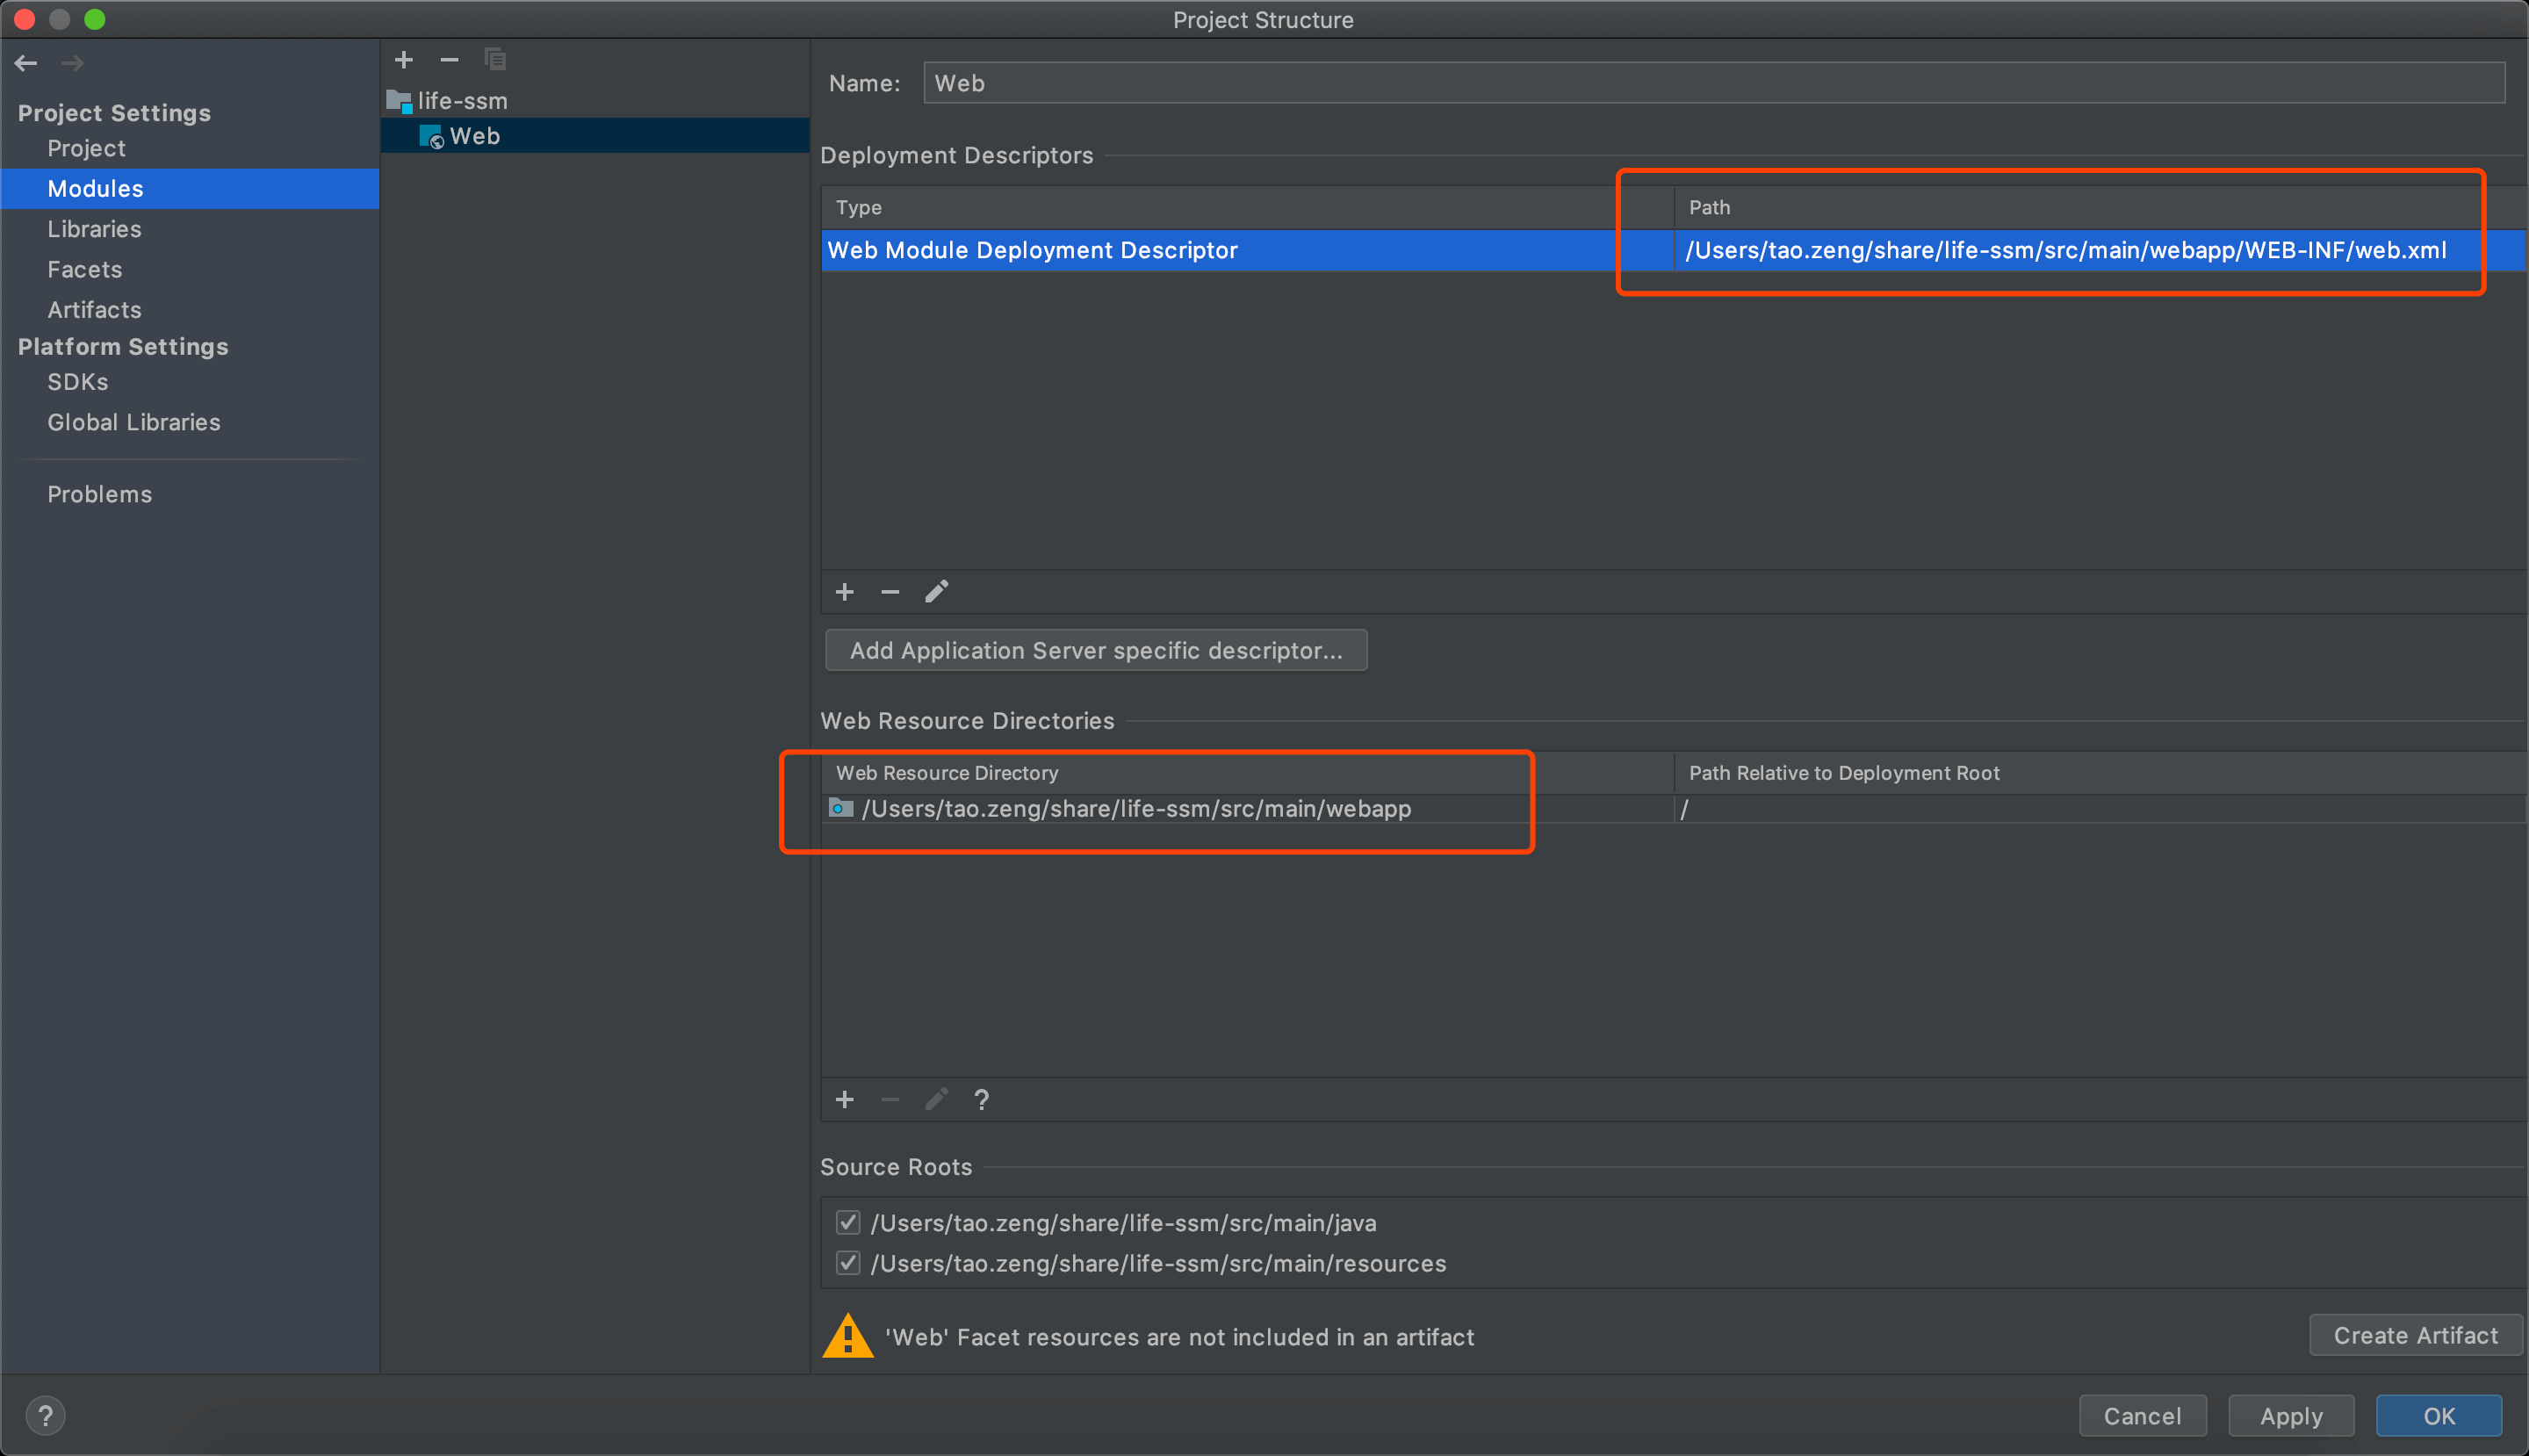Click Add Application Server specific descriptor
This screenshot has height=1456, width=2529.
click(x=1096, y=650)
